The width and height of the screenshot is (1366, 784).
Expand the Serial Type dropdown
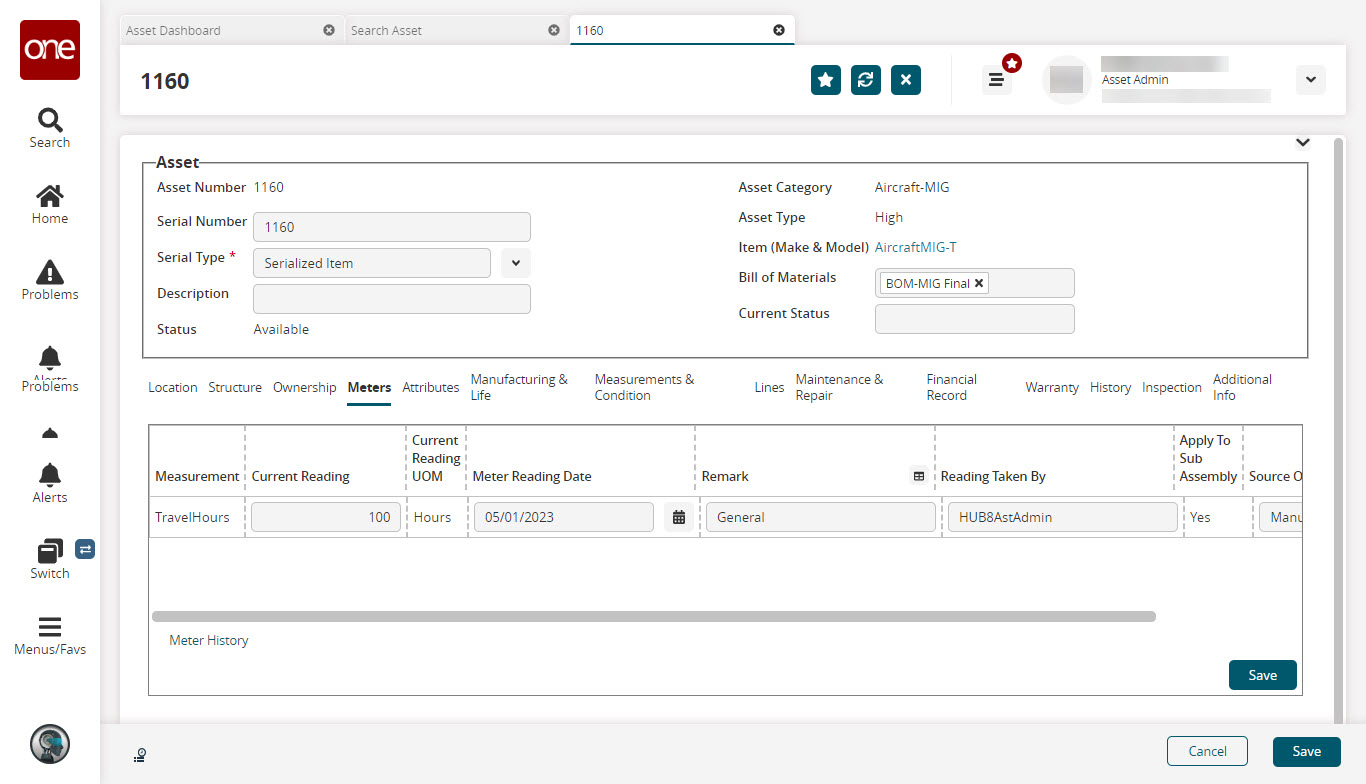pyautogui.click(x=515, y=263)
